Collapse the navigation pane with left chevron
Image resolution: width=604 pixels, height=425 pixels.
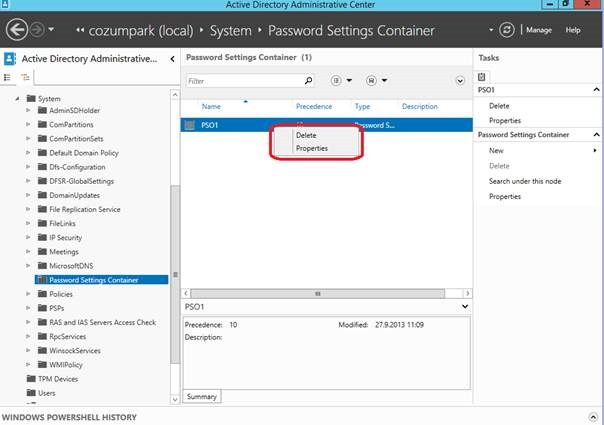pos(173,59)
